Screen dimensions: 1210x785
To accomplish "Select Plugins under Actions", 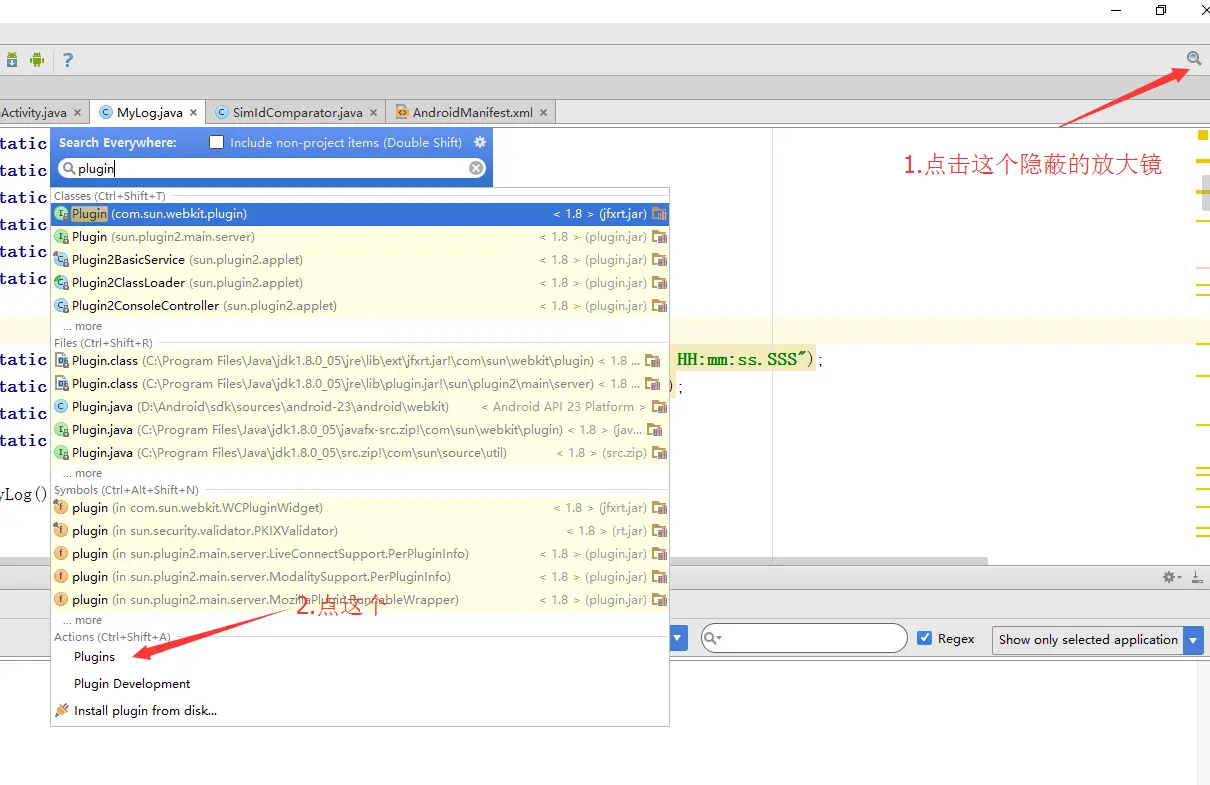I will (x=94, y=657).
